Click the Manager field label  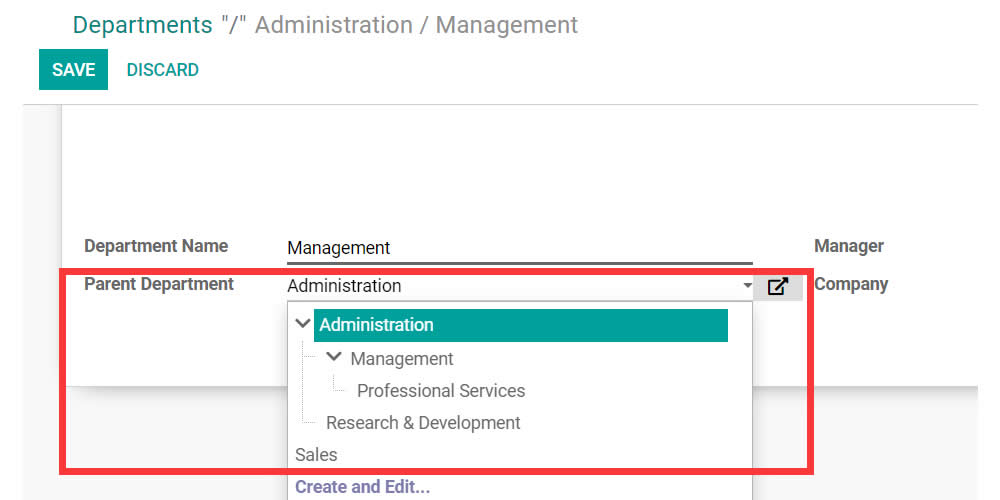pos(848,246)
